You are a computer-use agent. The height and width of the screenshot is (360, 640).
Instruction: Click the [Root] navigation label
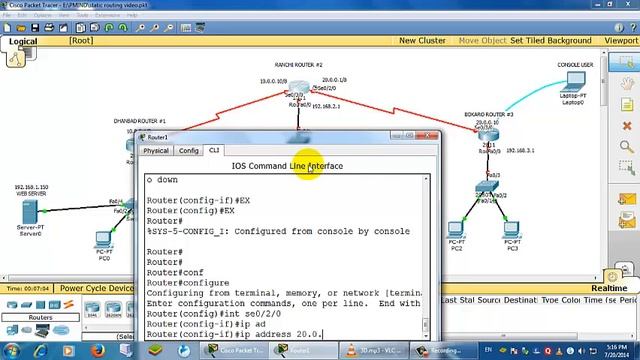click(81, 40)
